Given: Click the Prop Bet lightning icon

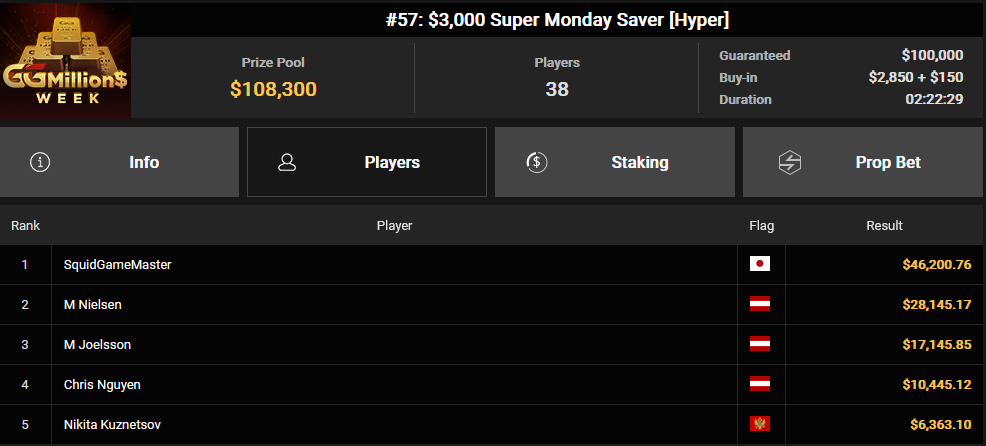Looking at the screenshot, I should pyautogui.click(x=790, y=162).
